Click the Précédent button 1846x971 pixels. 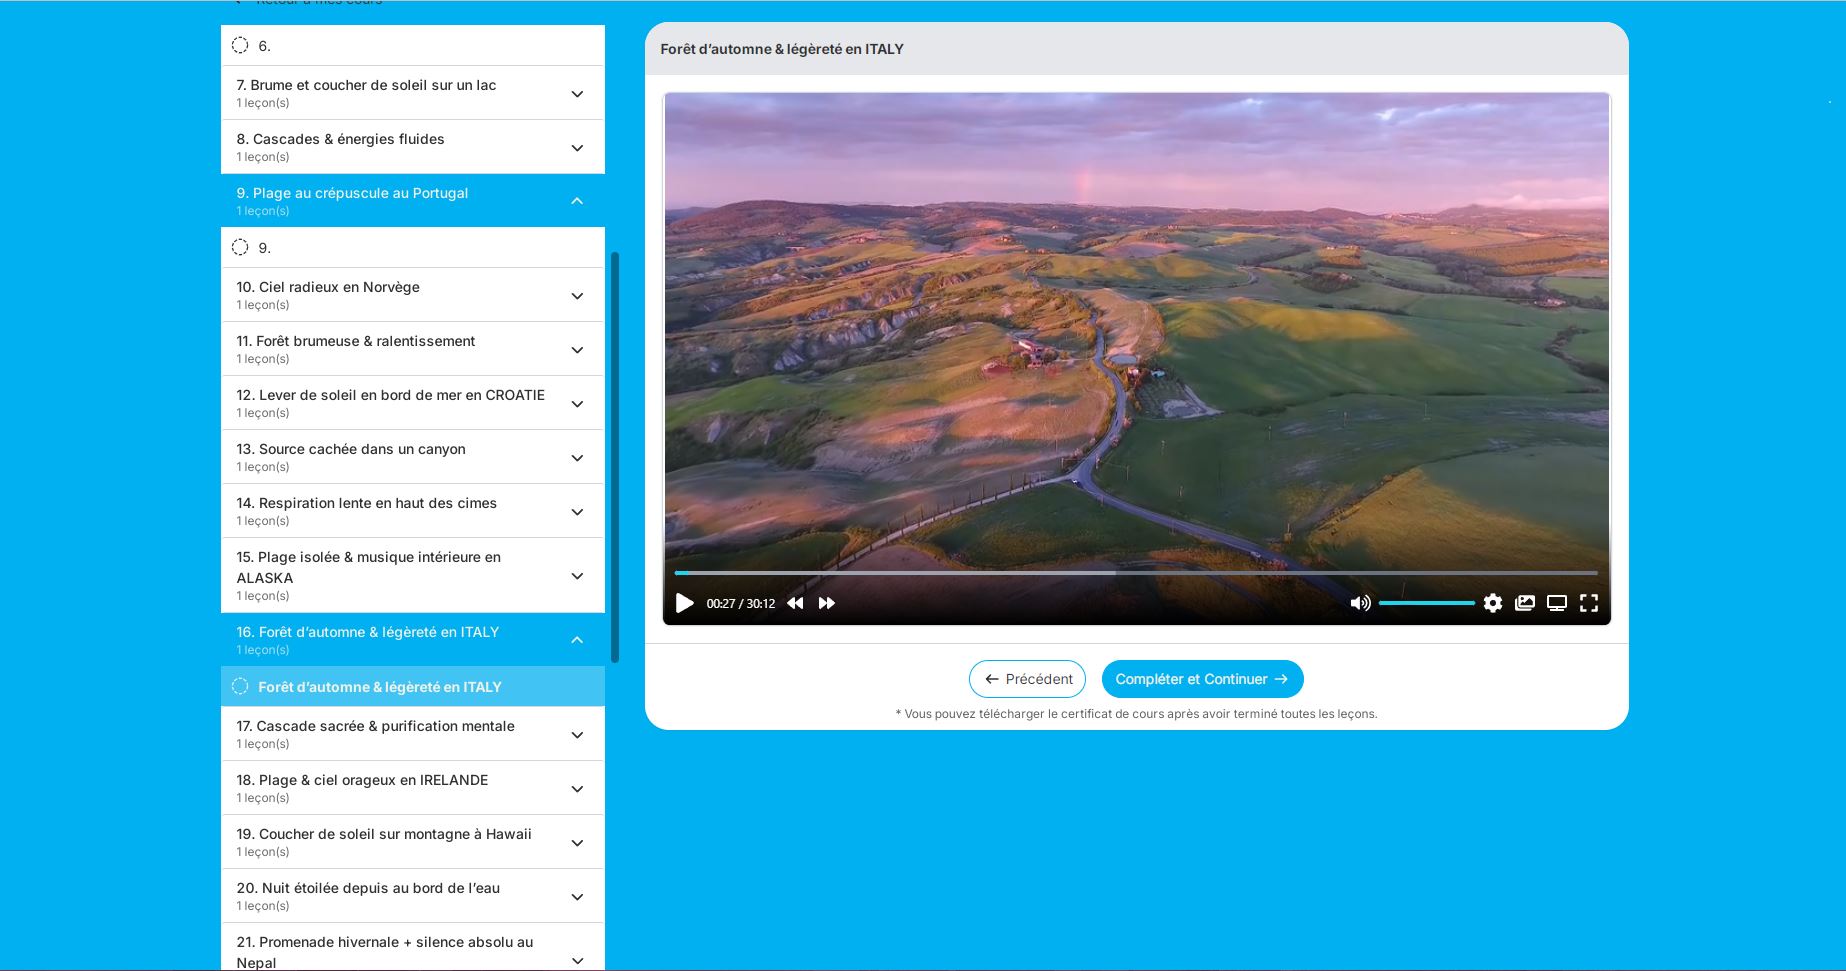(1027, 679)
